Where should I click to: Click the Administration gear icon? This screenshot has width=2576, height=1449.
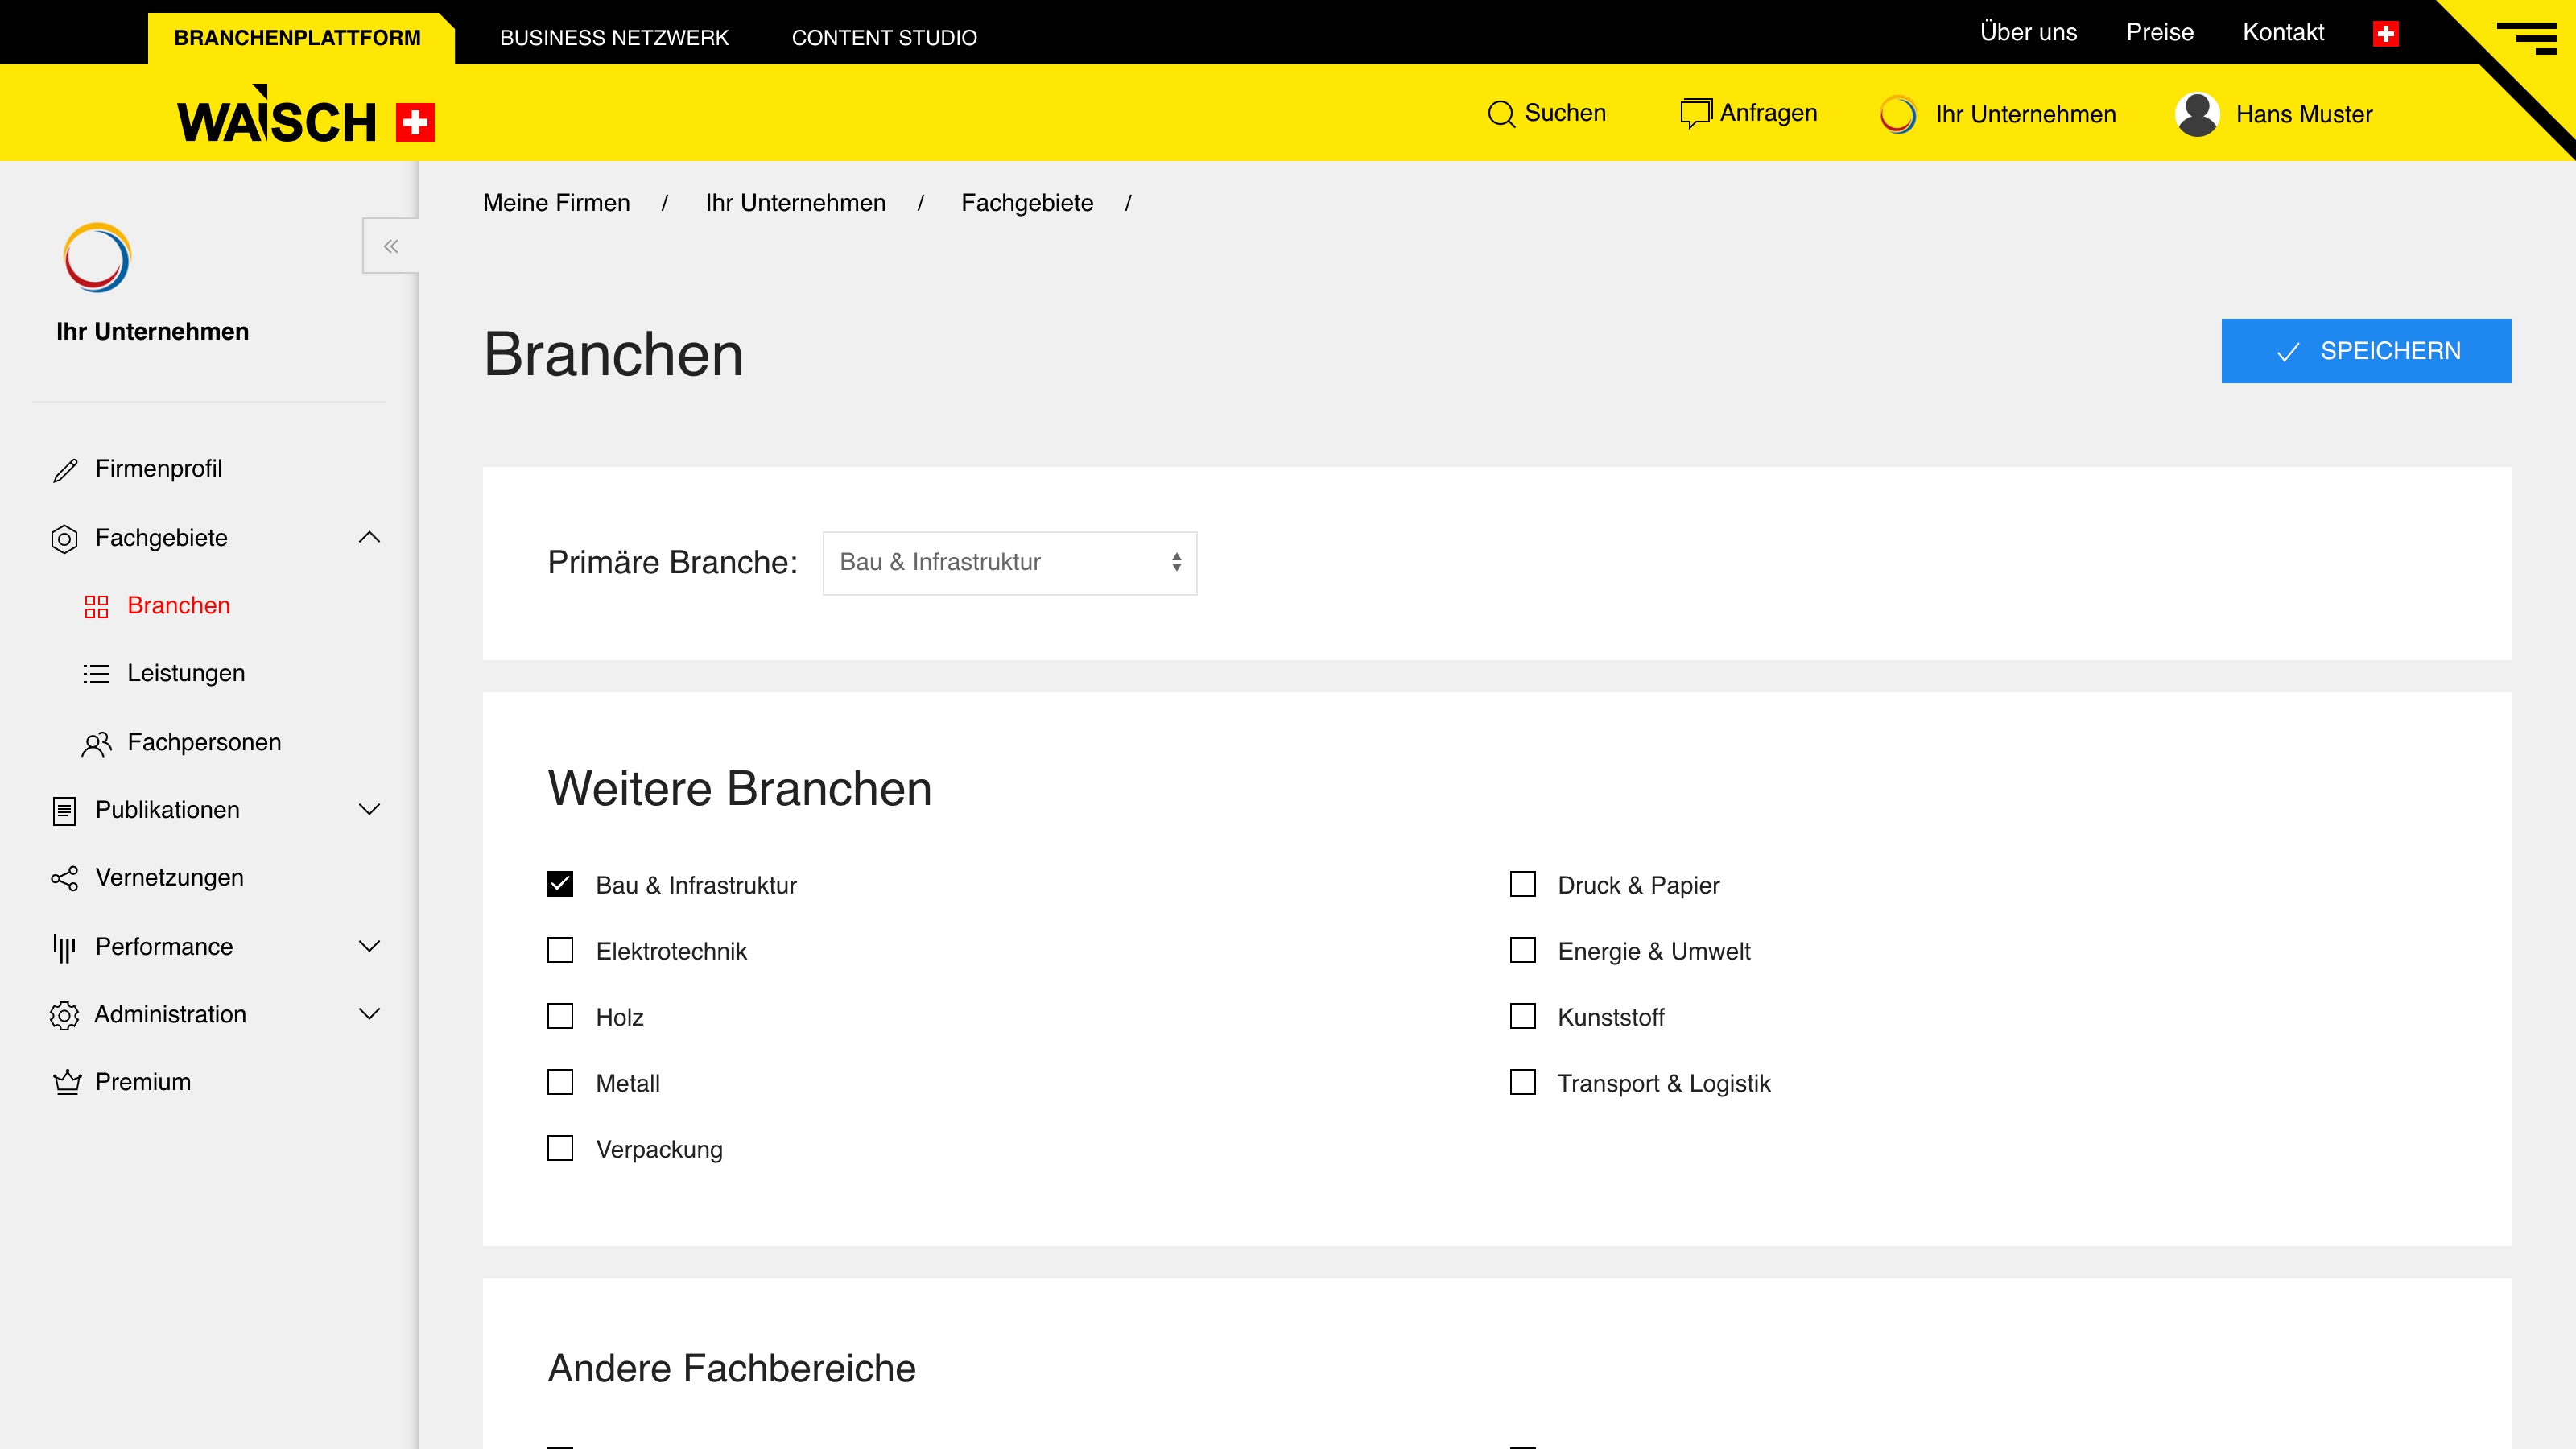point(64,1015)
